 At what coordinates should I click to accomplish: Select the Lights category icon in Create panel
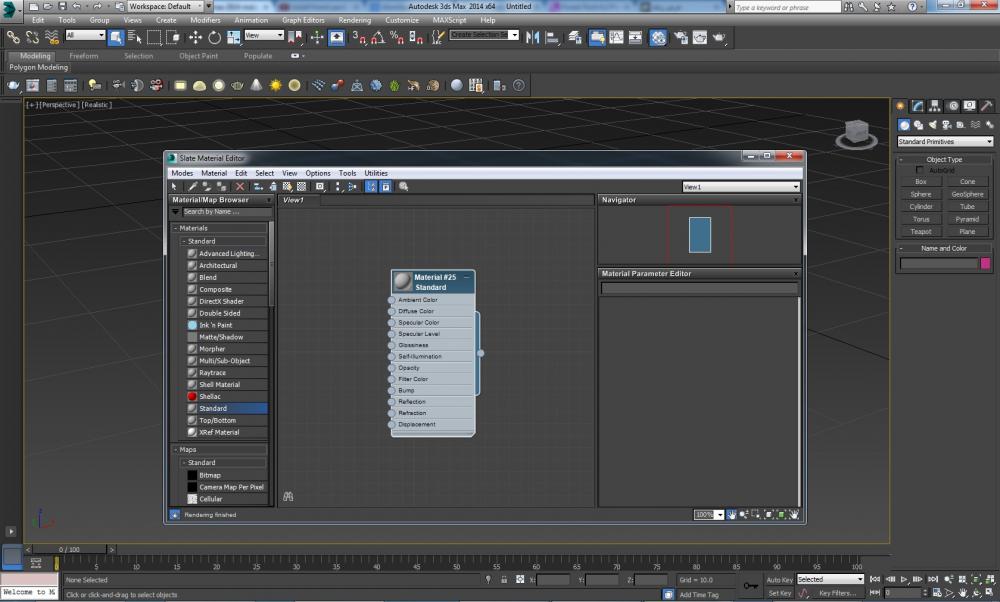933,125
